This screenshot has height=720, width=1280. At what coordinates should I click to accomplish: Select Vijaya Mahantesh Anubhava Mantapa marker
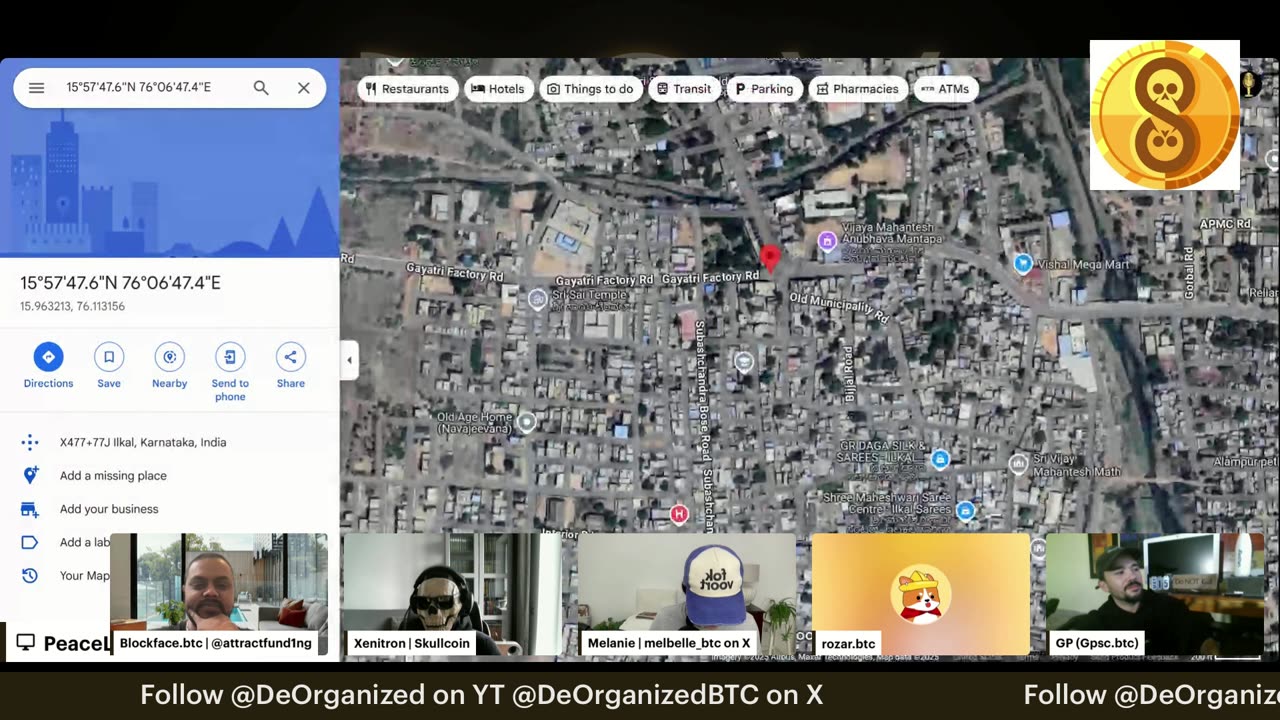click(x=827, y=240)
